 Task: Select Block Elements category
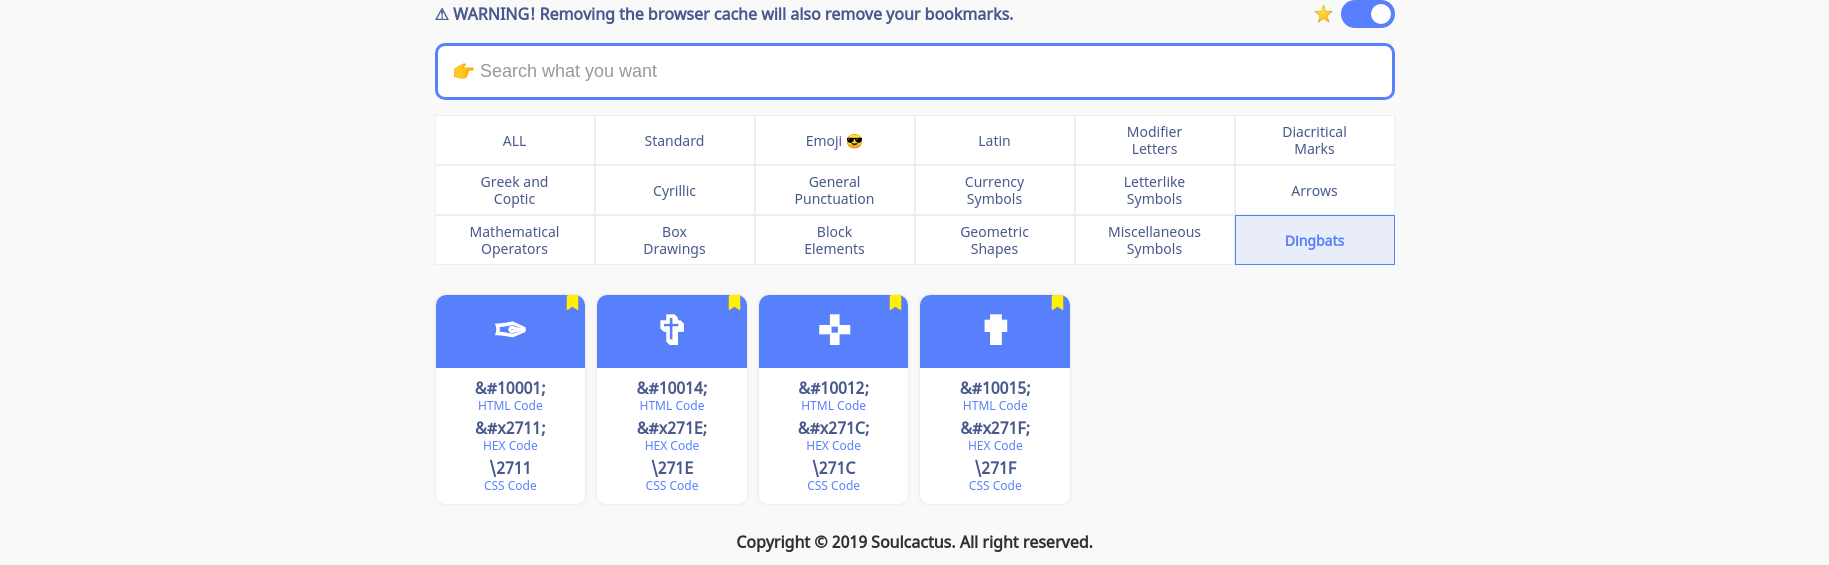[835, 240]
